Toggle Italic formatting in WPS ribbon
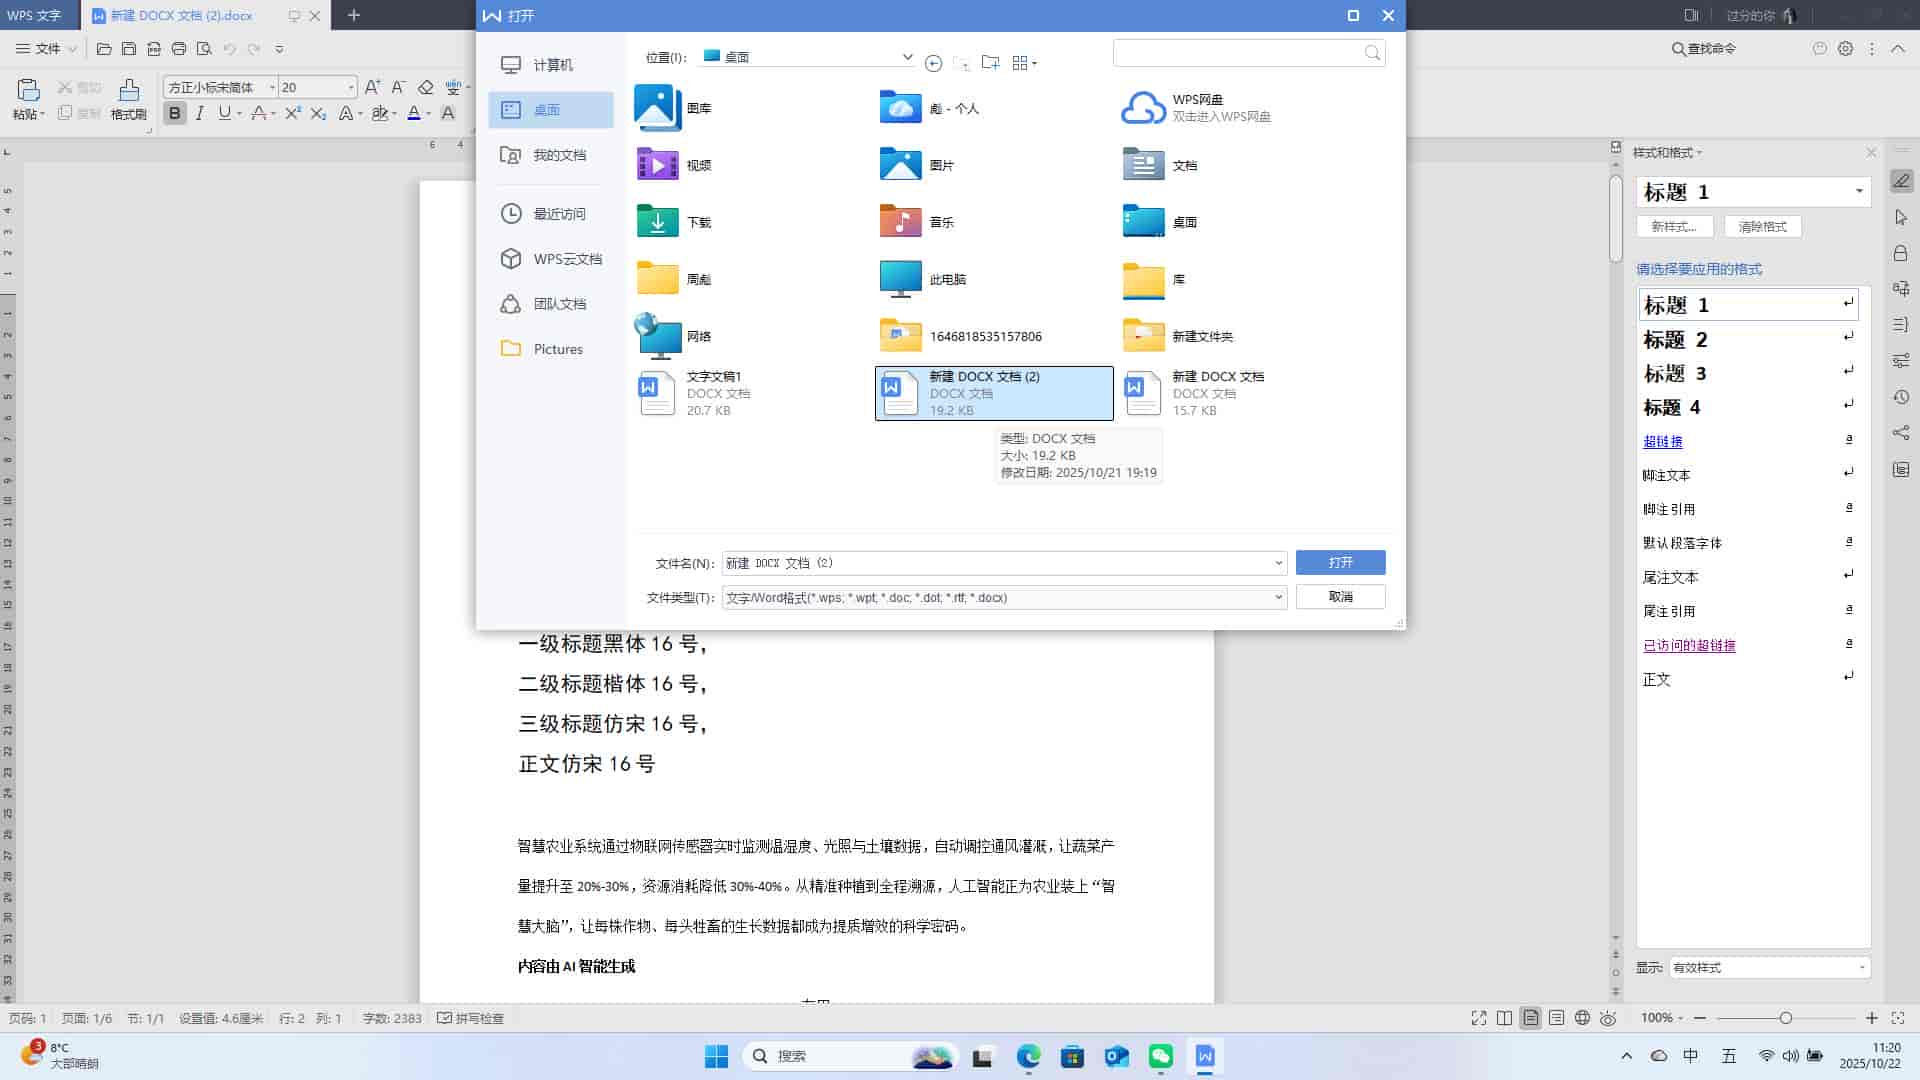Image resolution: width=1920 pixels, height=1080 pixels. coord(200,113)
